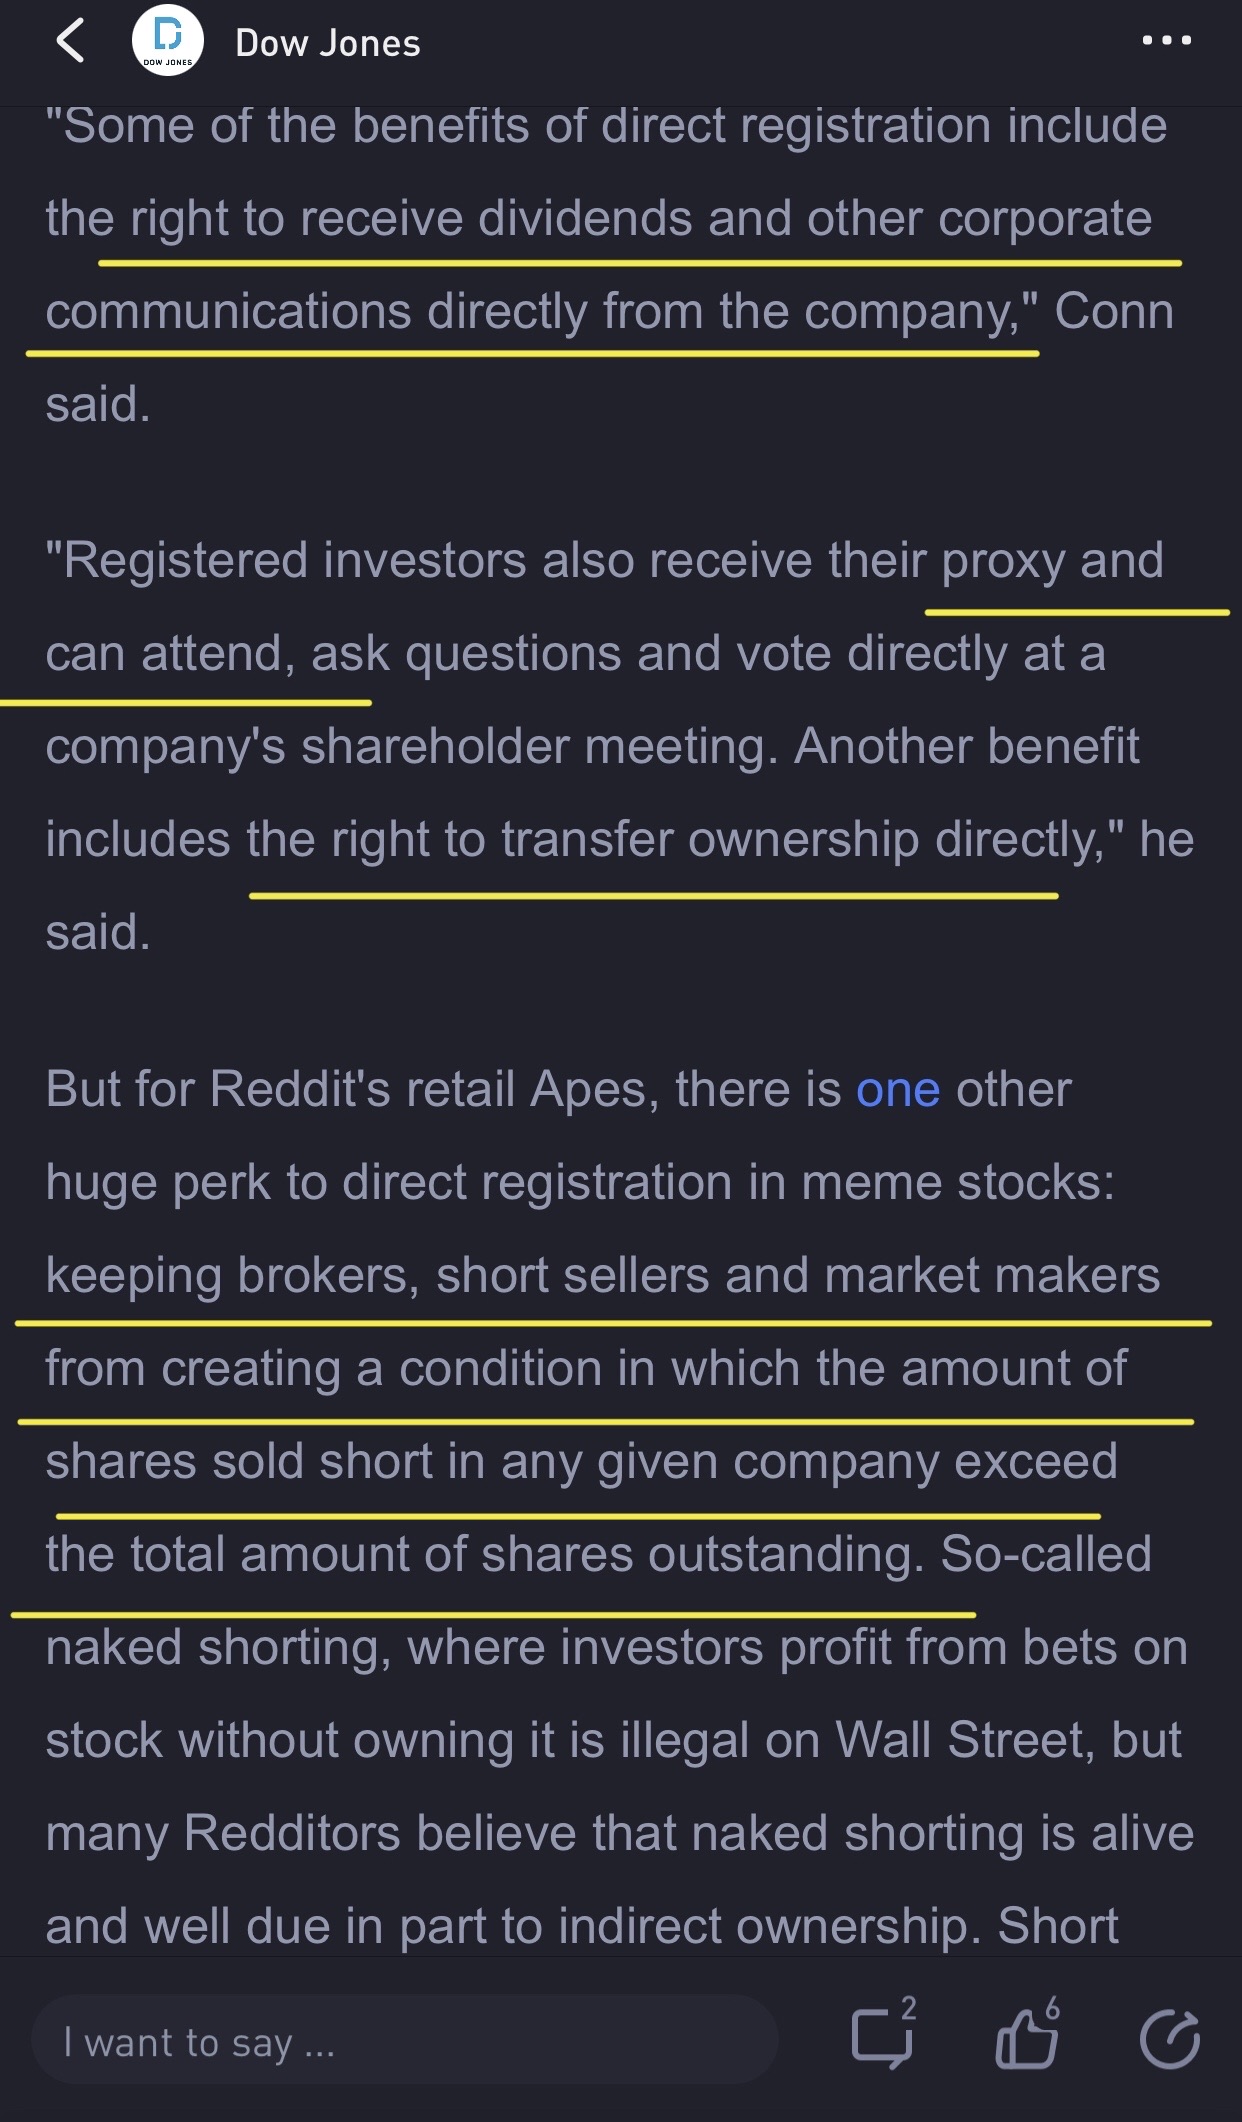Tap the phrase "shareholder meeting"

(540, 747)
